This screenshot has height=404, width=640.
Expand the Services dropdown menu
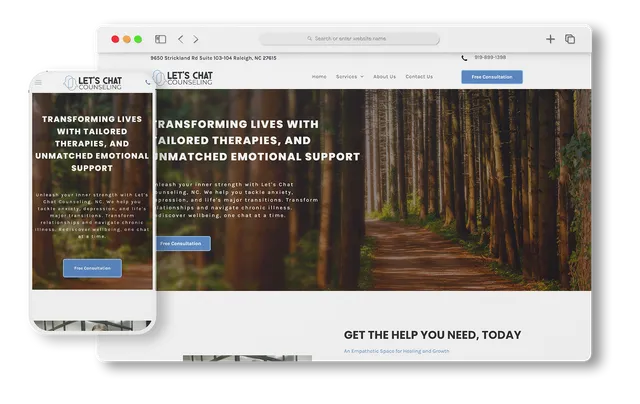pos(350,77)
